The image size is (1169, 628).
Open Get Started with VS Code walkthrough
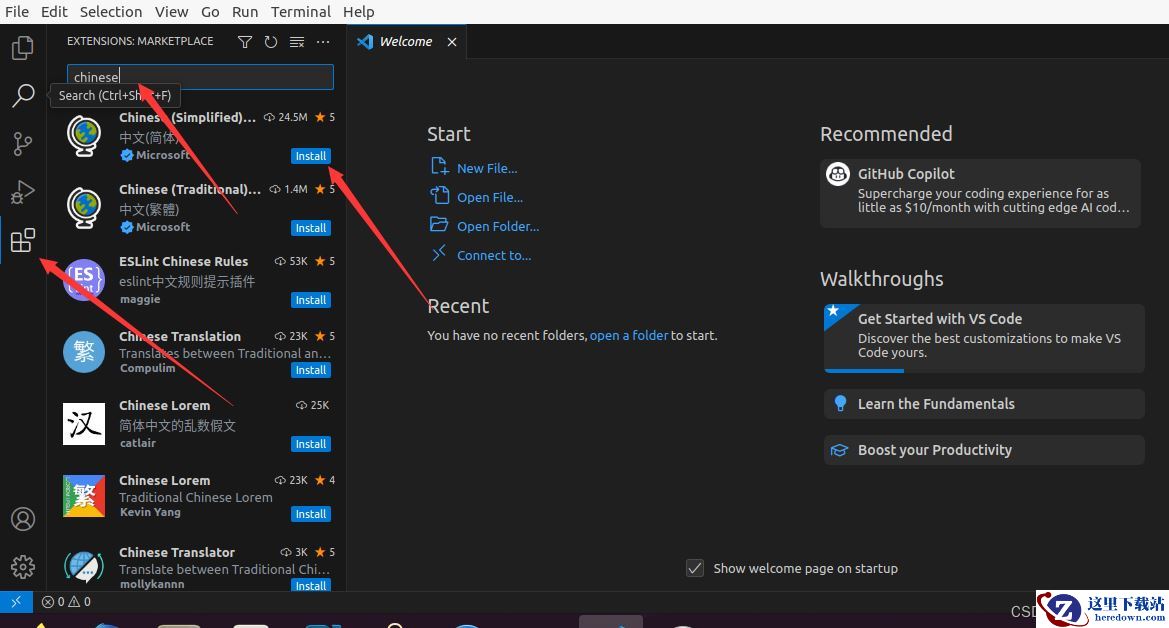coord(984,338)
